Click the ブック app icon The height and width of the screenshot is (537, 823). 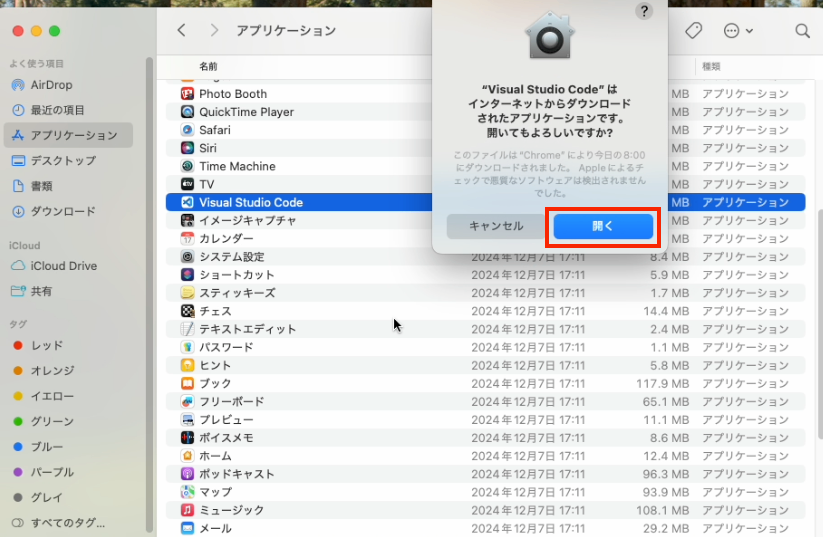click(x=187, y=384)
